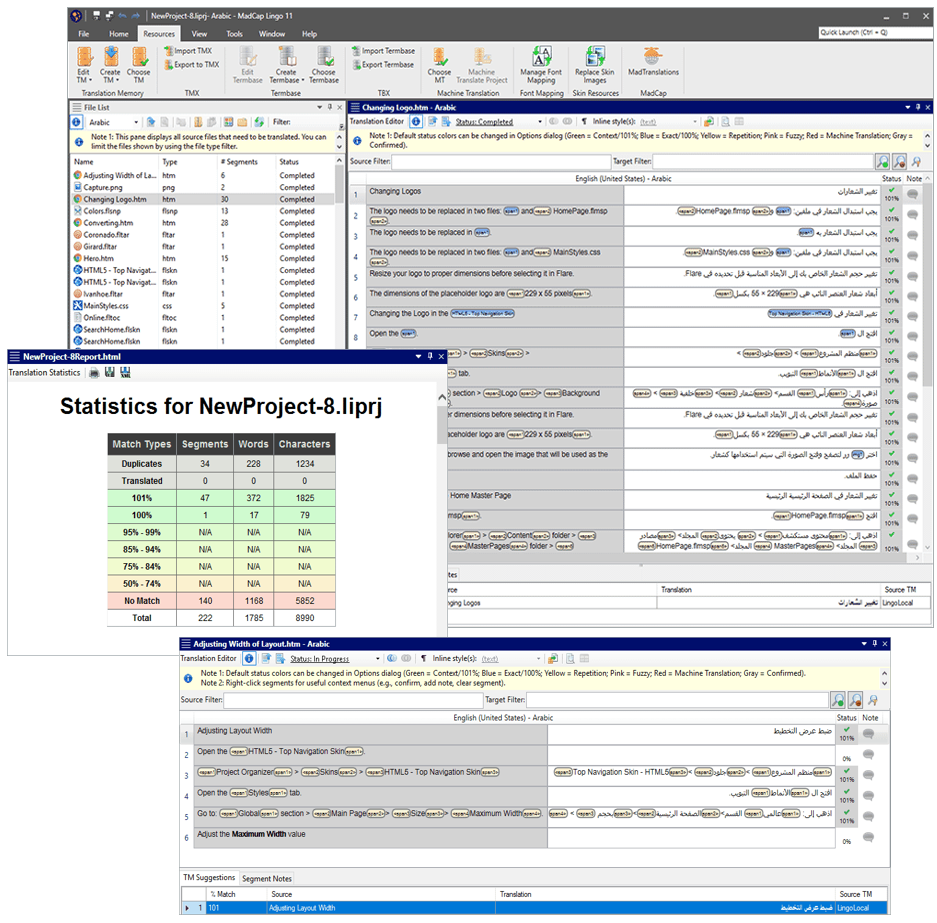Open Inline style(s) dropdown in Adjusting Width editor
937x923 pixels.
click(538, 659)
